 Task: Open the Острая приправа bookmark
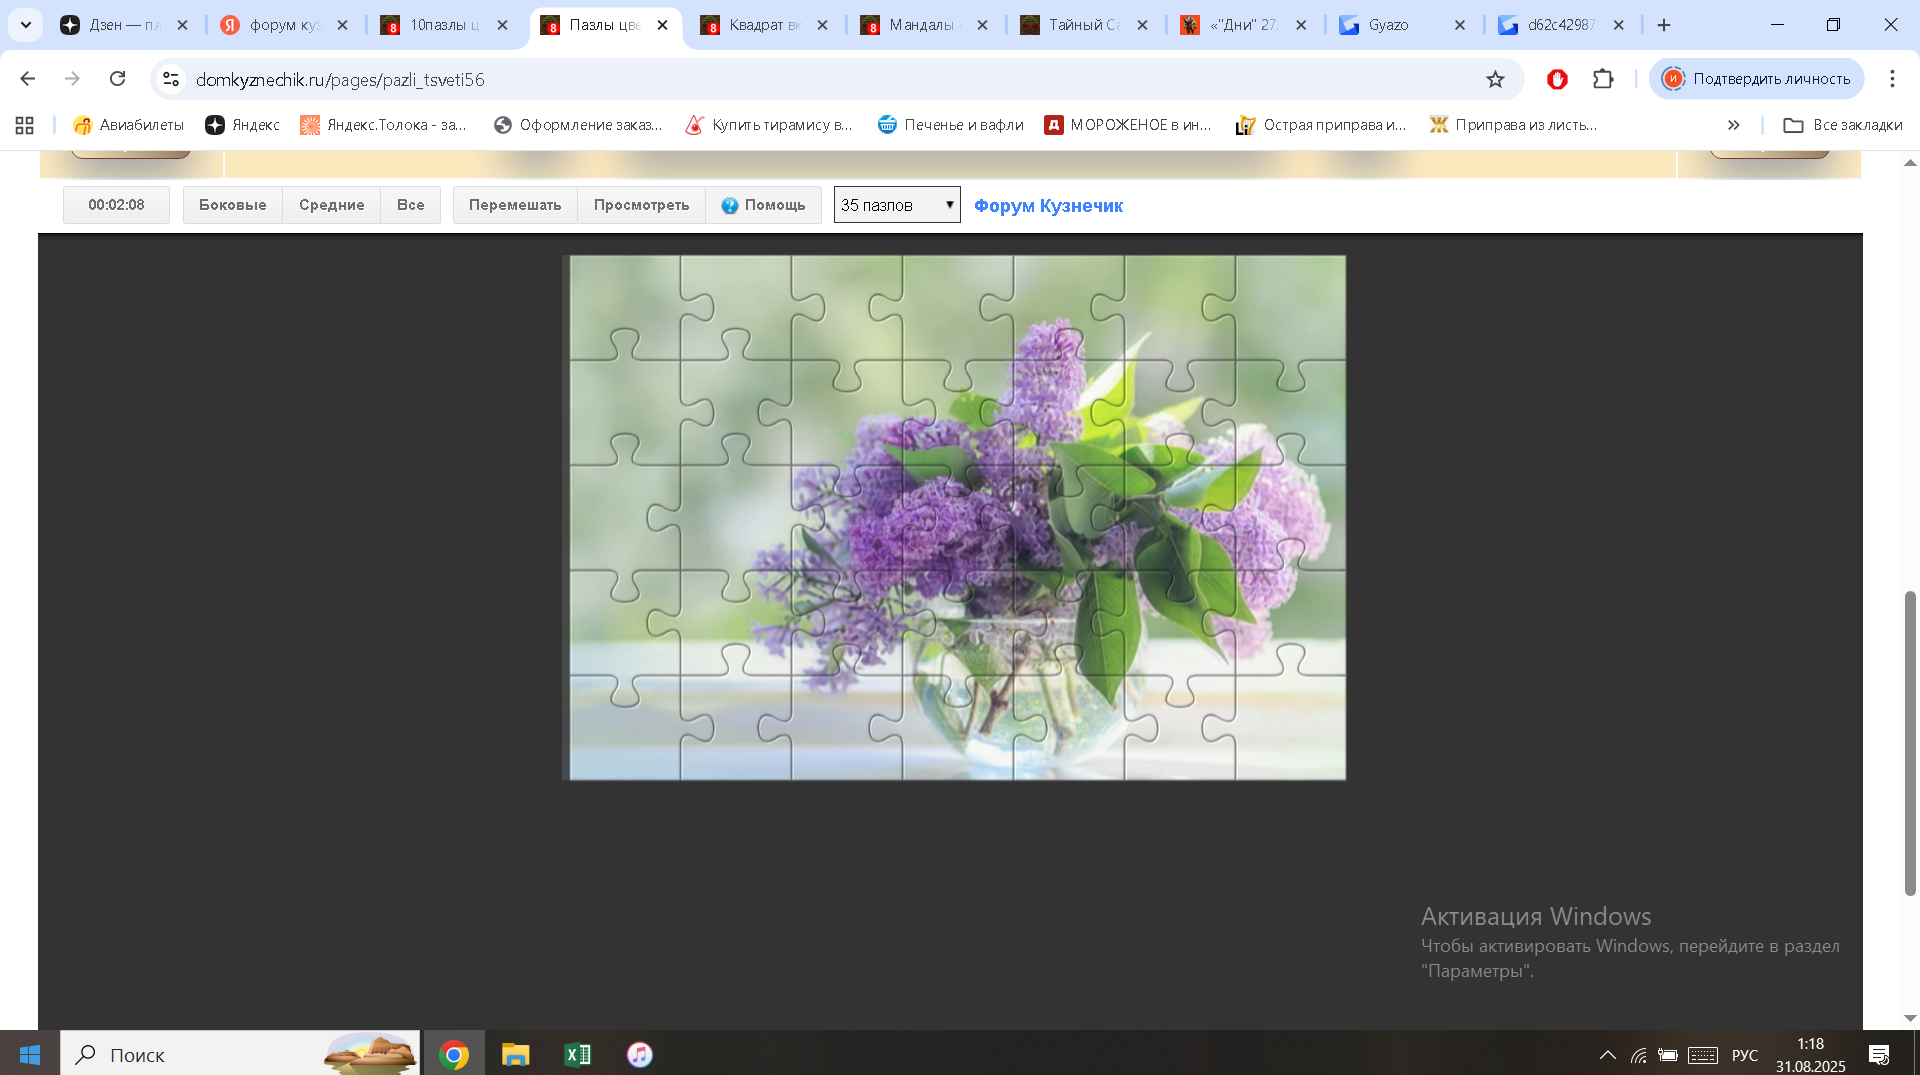click(1321, 125)
